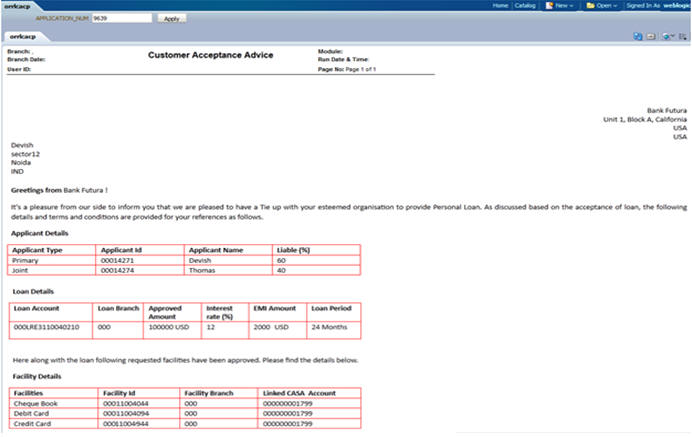Click the 'Bank Futura' address line
The height and width of the screenshot is (437, 692).
[x=667, y=110]
